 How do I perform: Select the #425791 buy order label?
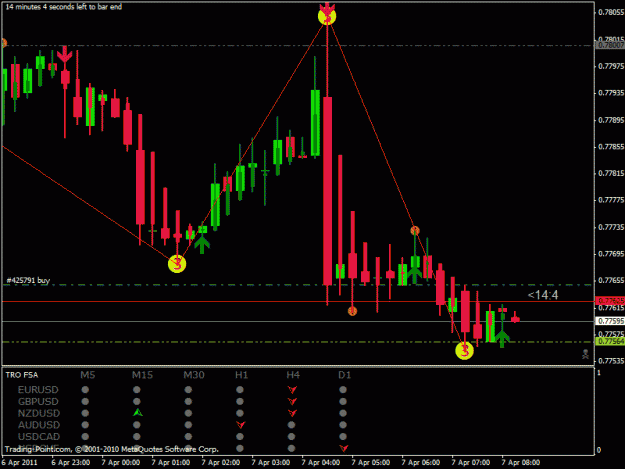(28, 280)
